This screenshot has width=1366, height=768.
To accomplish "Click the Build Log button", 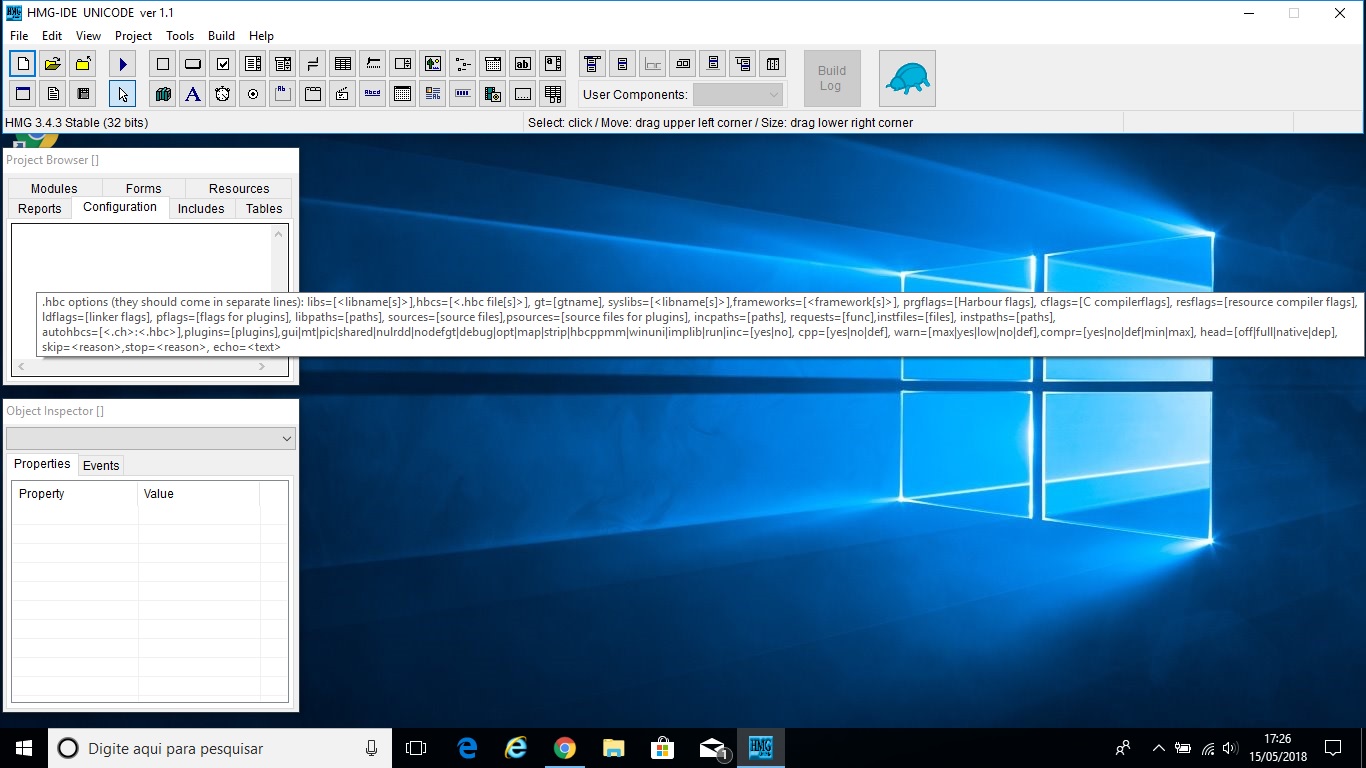I will coord(832,79).
